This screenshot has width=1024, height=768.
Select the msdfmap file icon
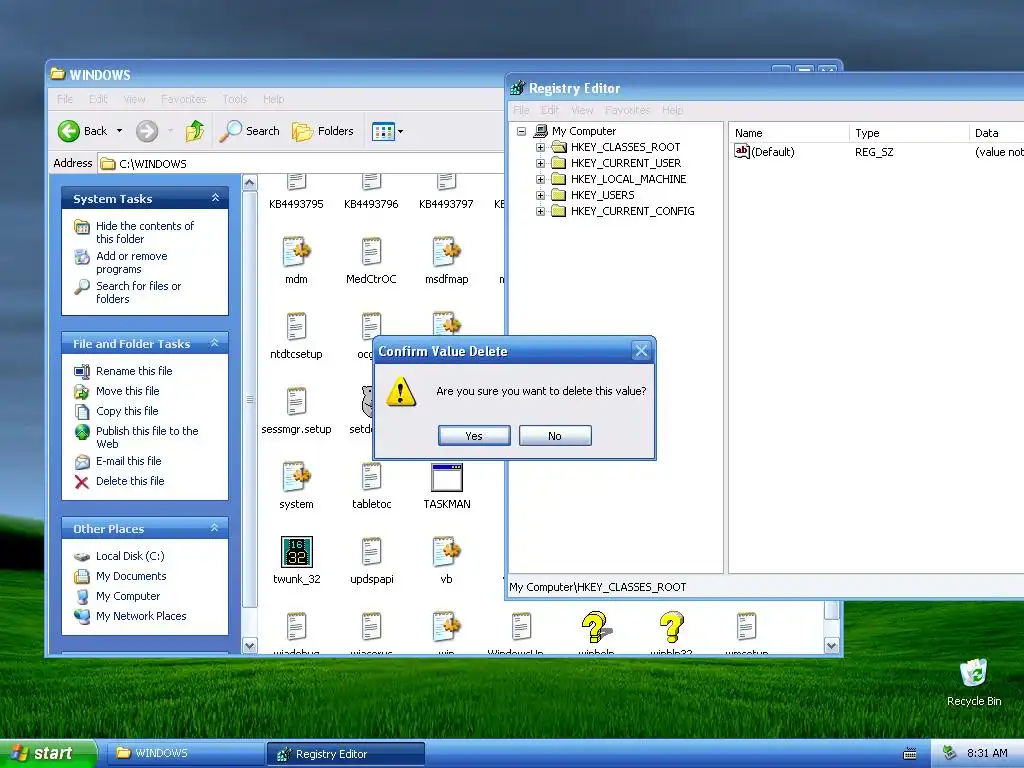446,251
